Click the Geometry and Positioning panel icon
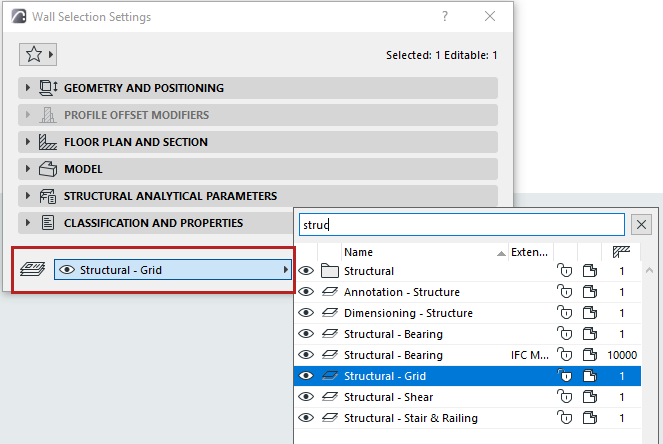Viewport: 663px width, 444px height. pos(48,88)
